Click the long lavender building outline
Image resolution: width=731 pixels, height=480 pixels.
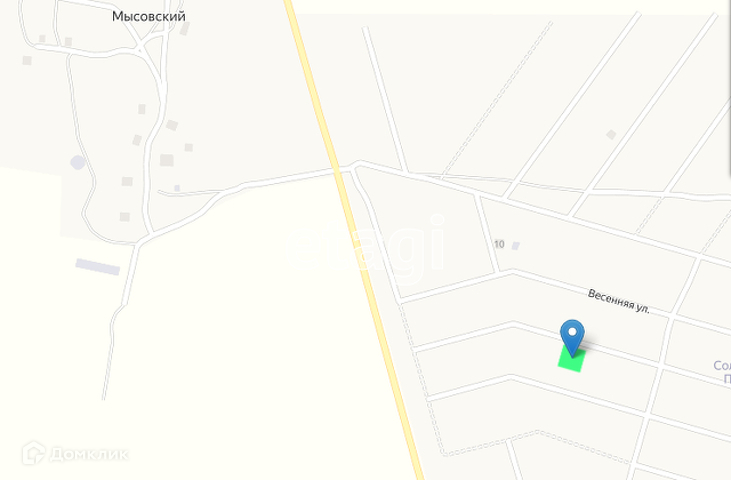click(x=98, y=267)
